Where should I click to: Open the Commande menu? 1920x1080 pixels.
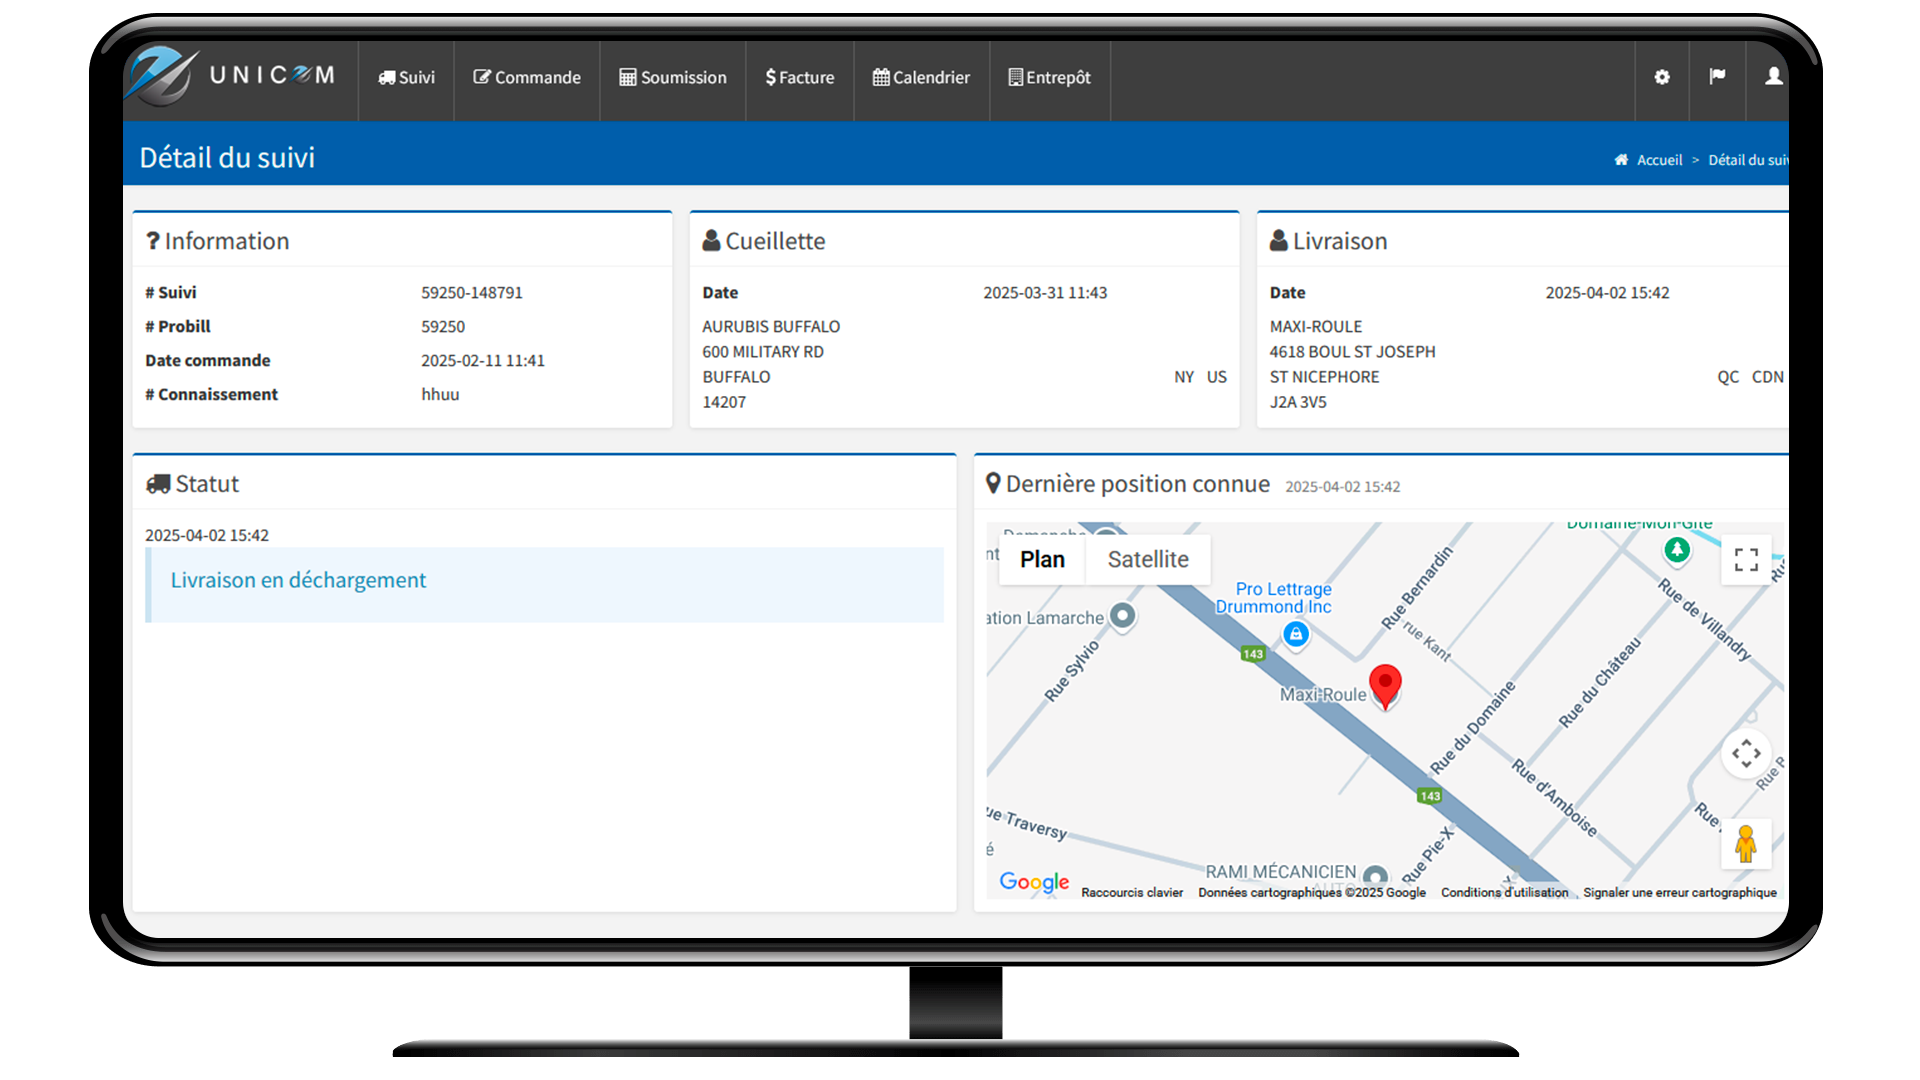click(x=527, y=77)
